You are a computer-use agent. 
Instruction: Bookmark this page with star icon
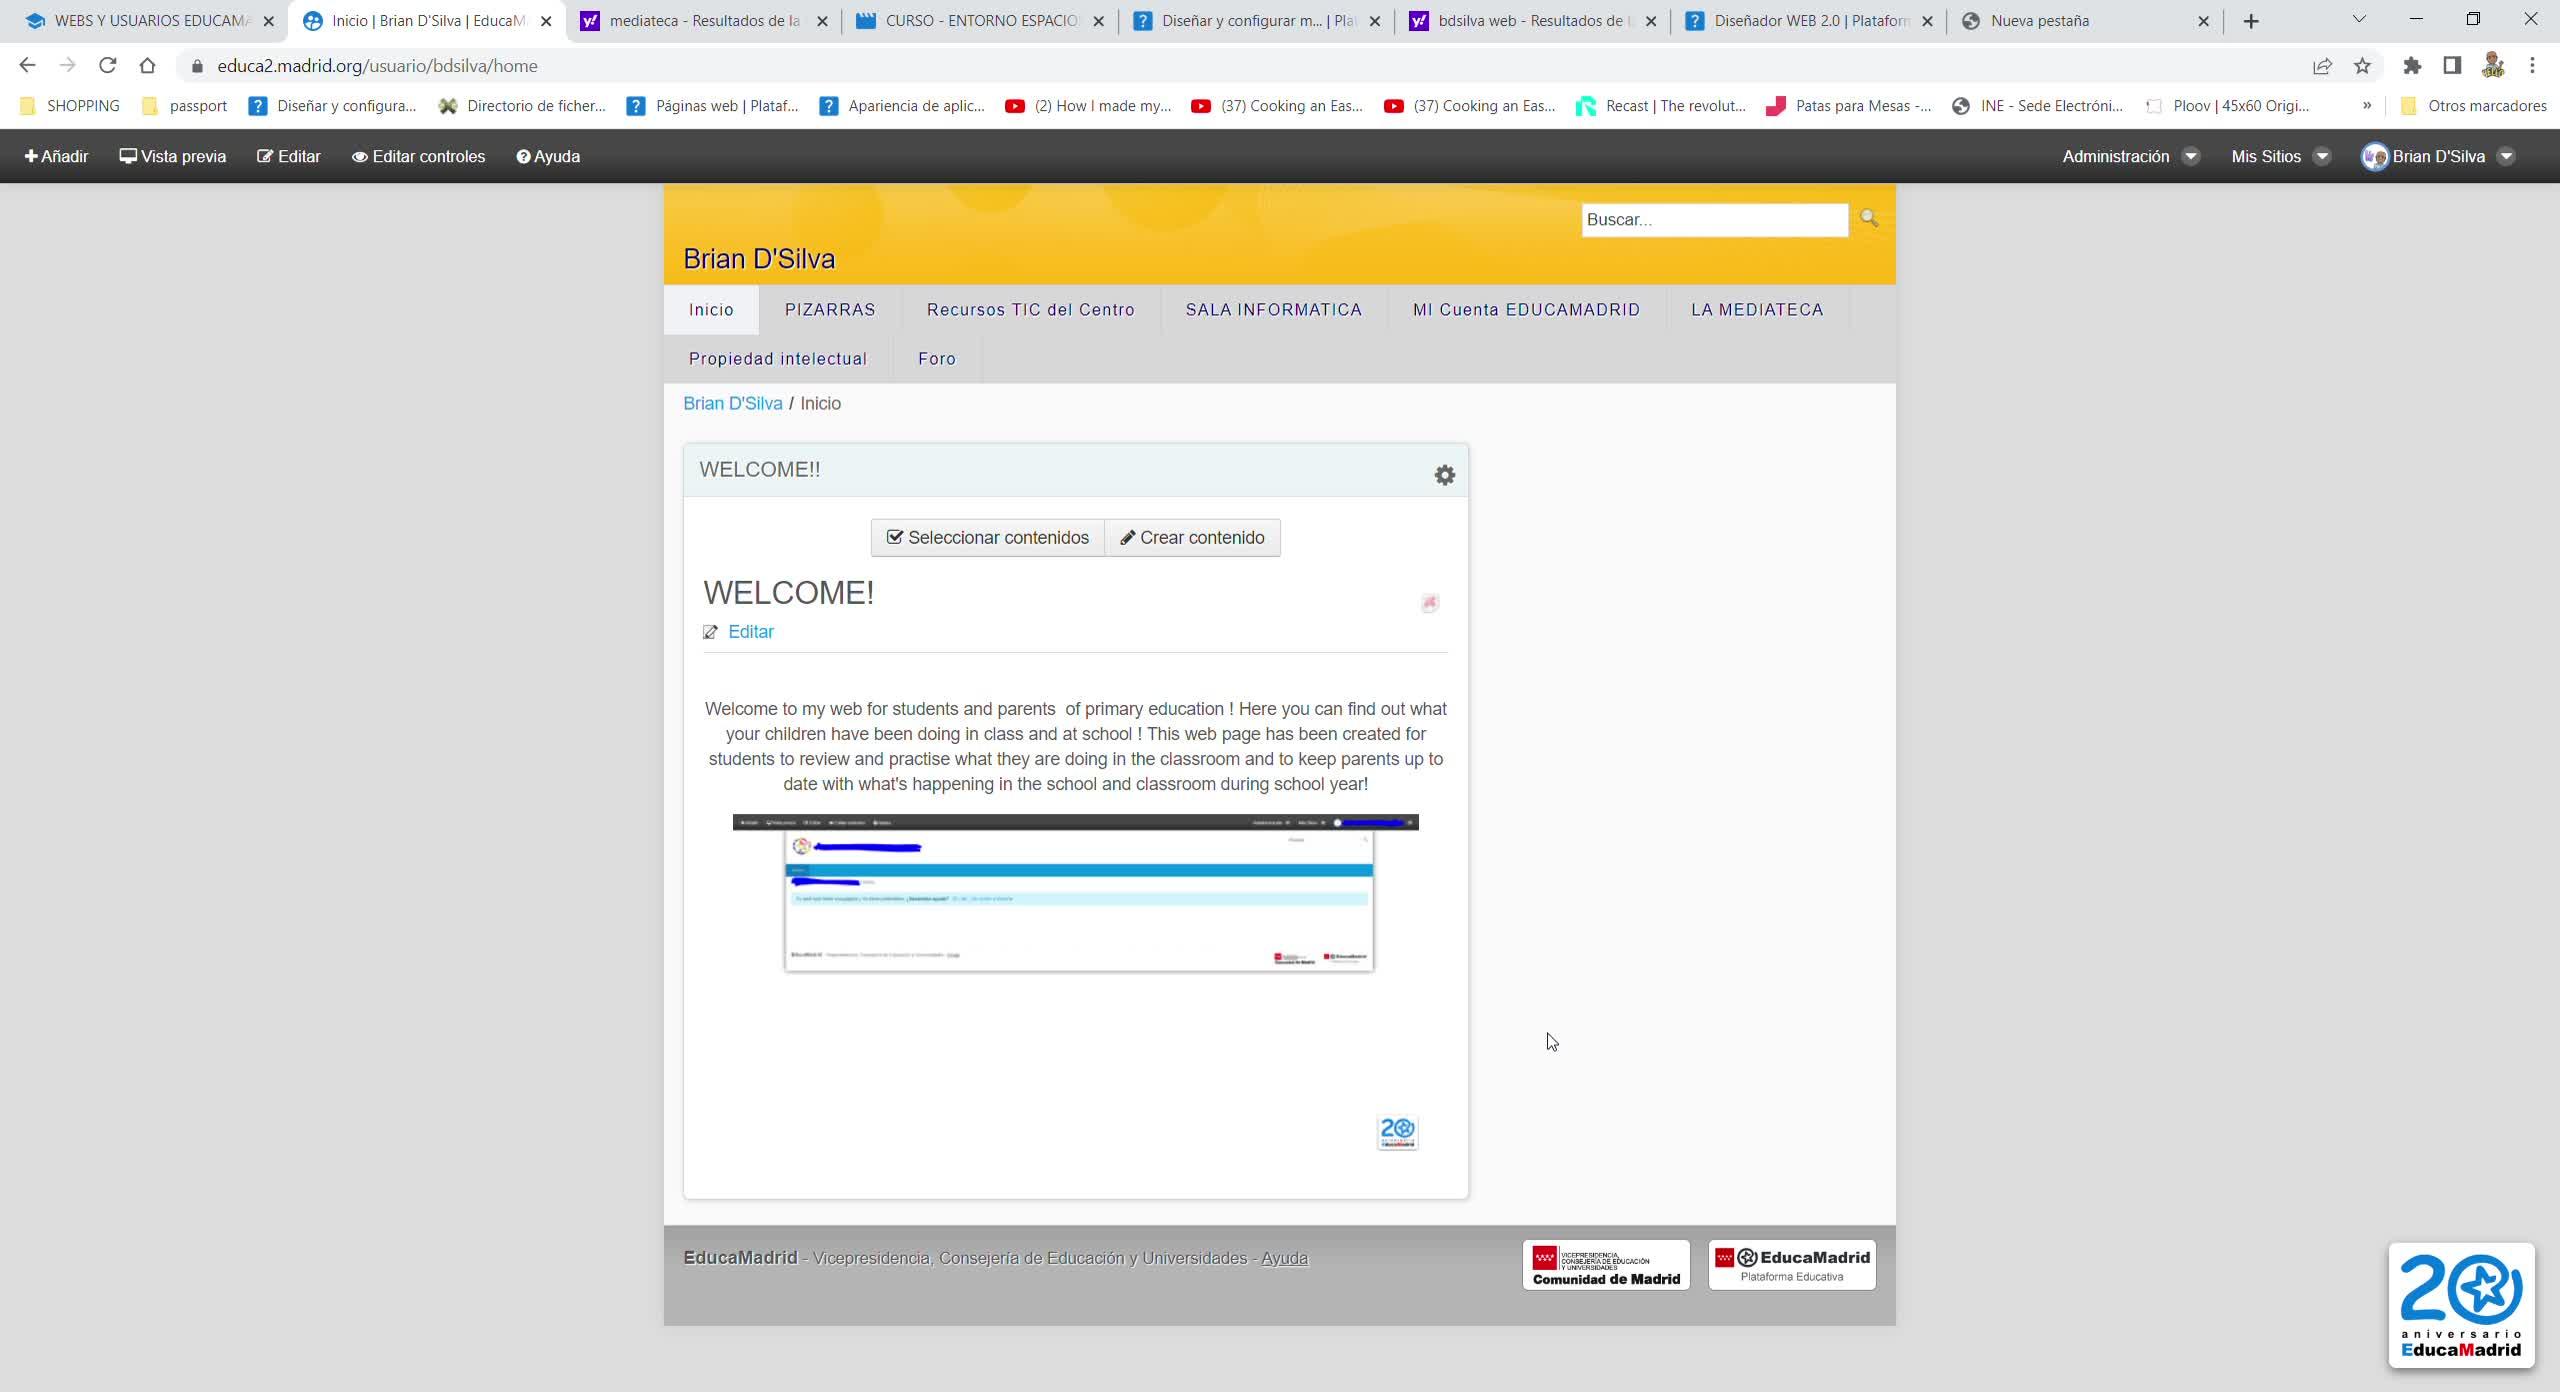(x=2362, y=66)
